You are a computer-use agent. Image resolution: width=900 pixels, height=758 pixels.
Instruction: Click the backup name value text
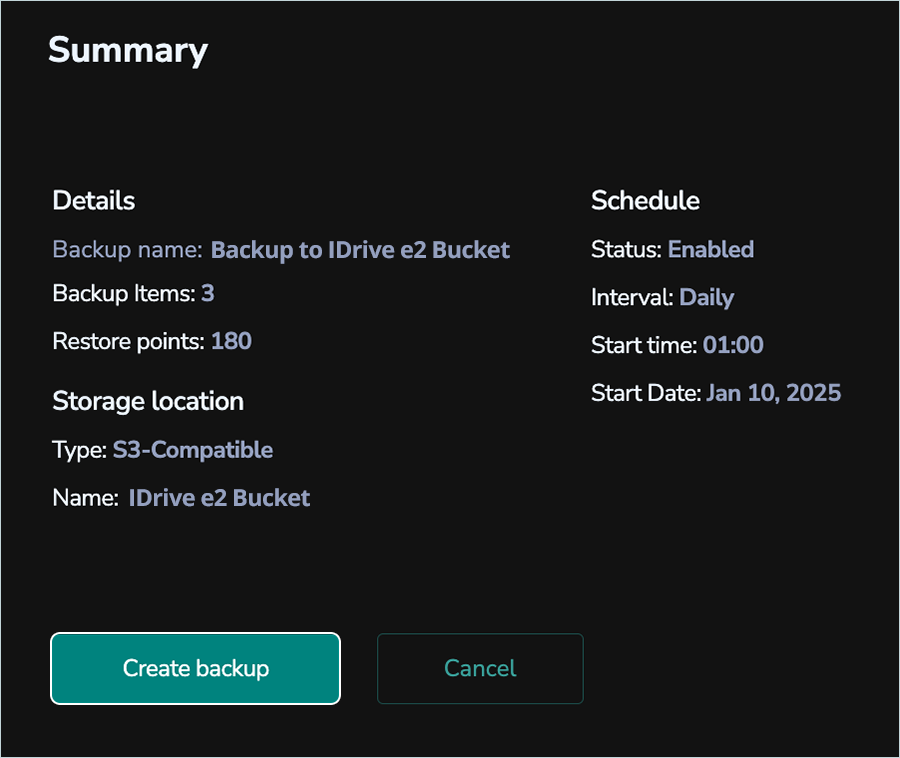click(x=360, y=250)
